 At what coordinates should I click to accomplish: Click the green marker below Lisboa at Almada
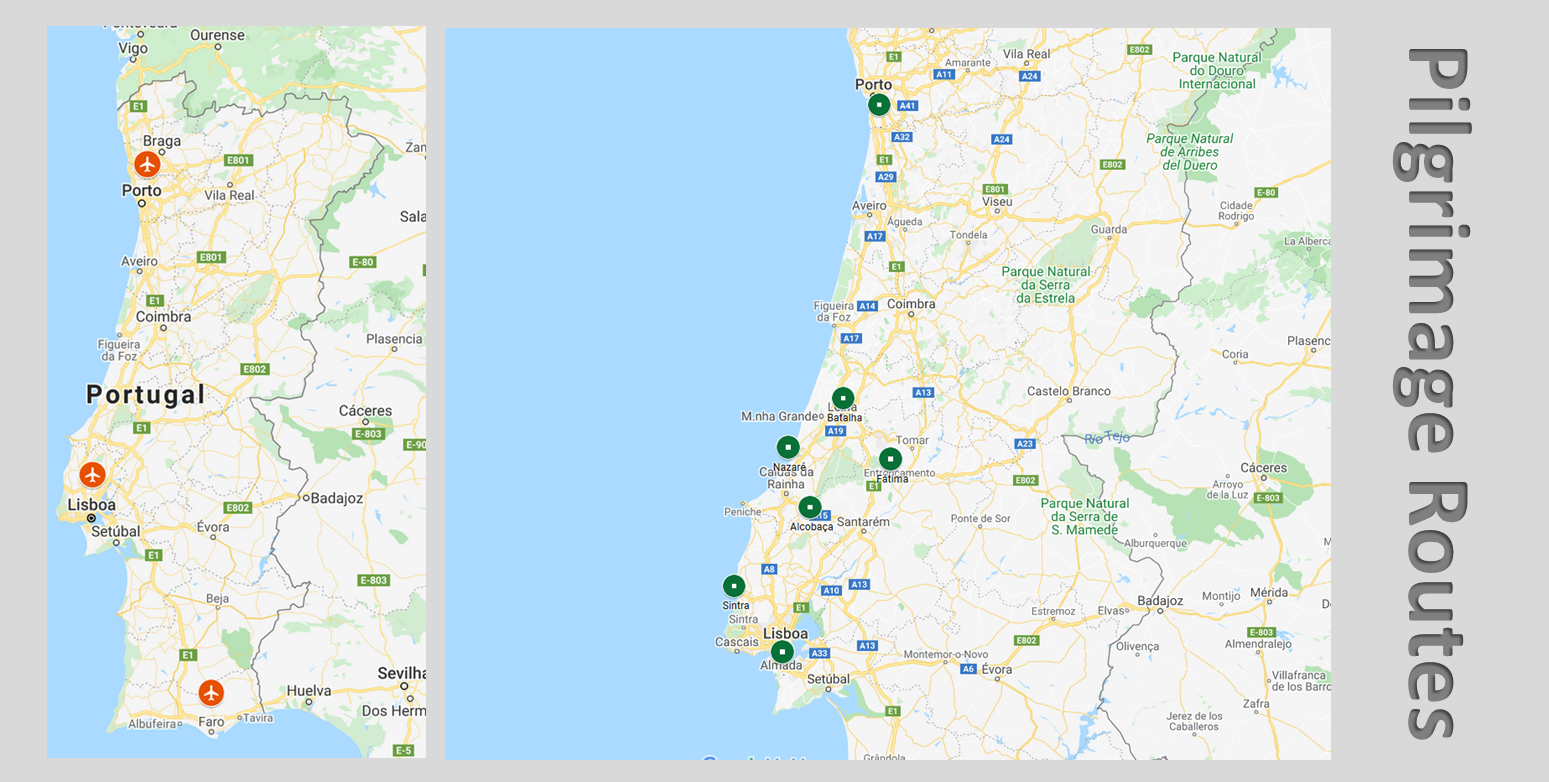(782, 652)
